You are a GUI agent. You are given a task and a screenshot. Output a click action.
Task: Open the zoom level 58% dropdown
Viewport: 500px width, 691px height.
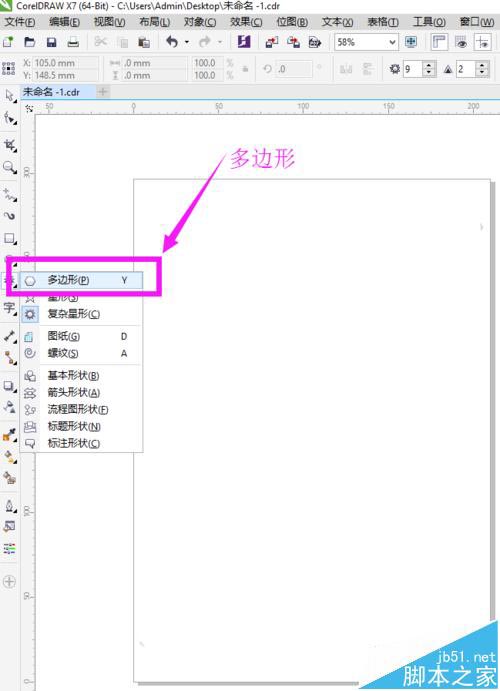pos(392,42)
